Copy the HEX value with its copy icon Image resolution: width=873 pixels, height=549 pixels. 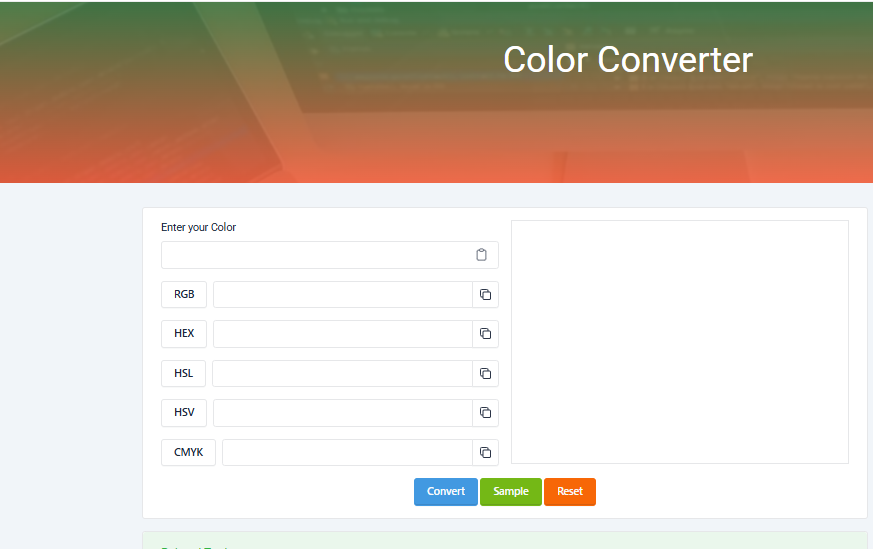[x=485, y=334]
